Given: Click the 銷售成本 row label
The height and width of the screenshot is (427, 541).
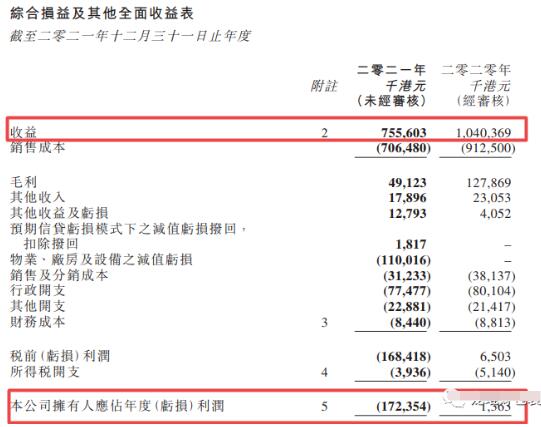Looking at the screenshot, I should click(x=38, y=148).
